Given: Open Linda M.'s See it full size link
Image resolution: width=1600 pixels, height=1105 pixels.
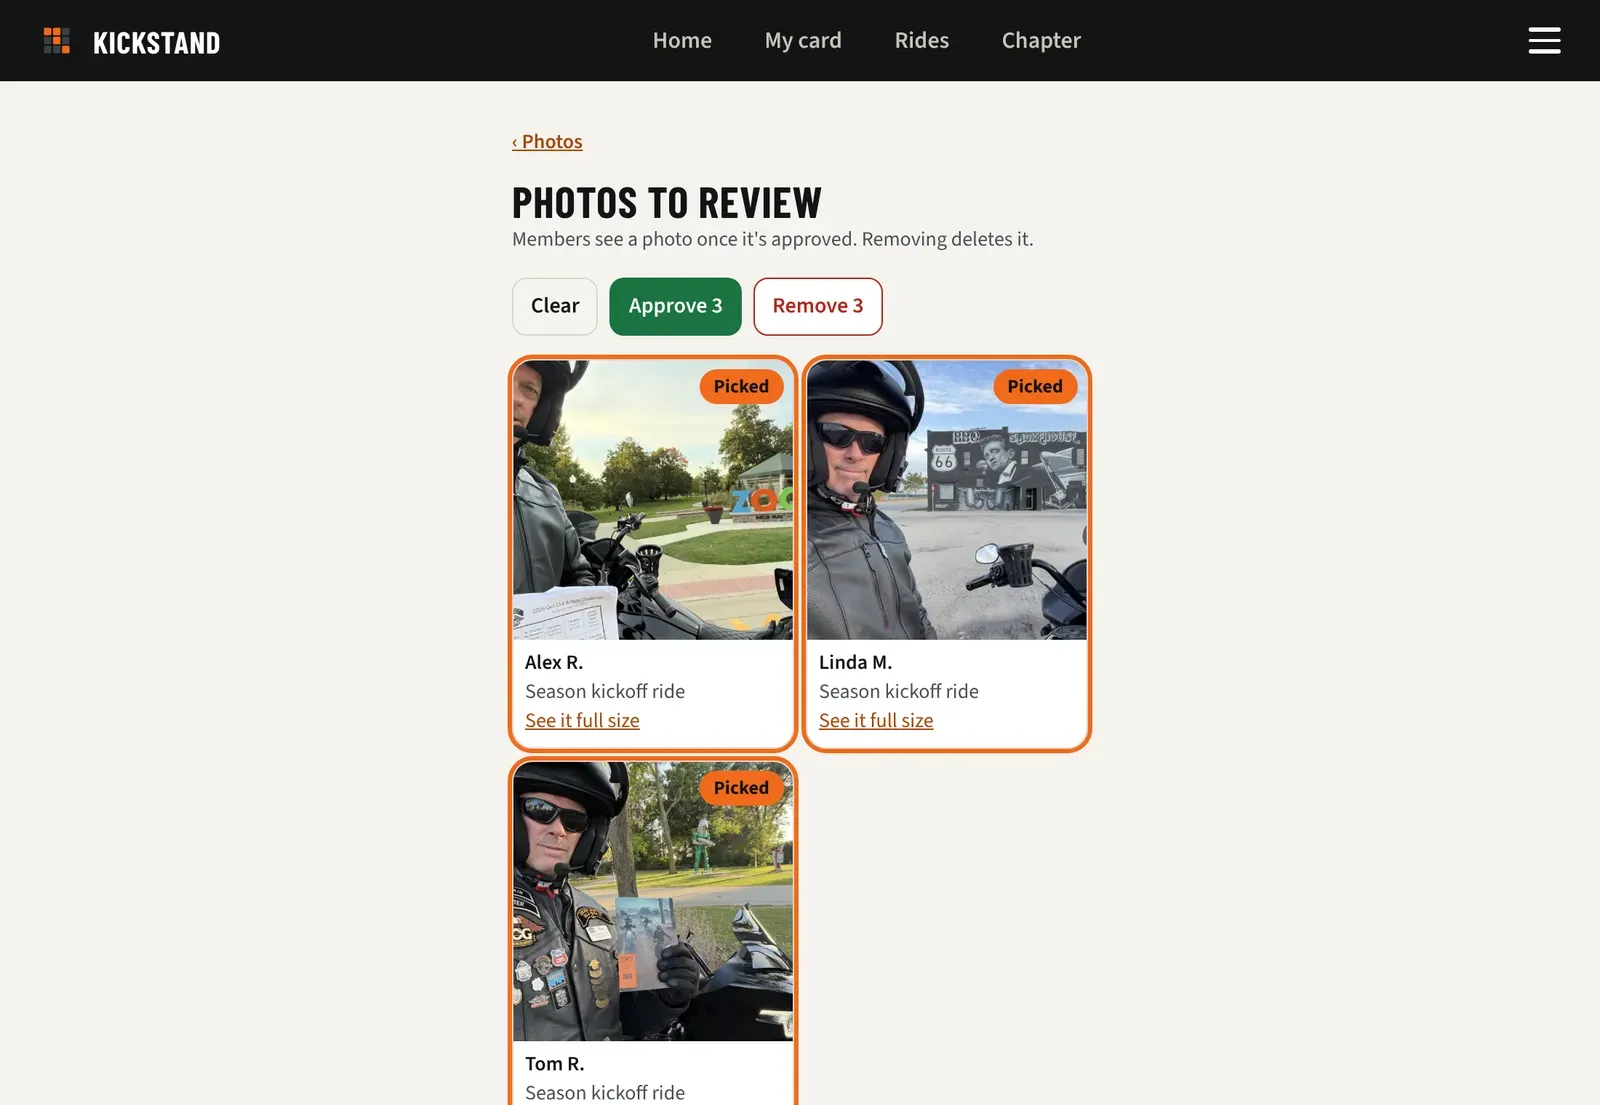Looking at the screenshot, I should [876, 721].
